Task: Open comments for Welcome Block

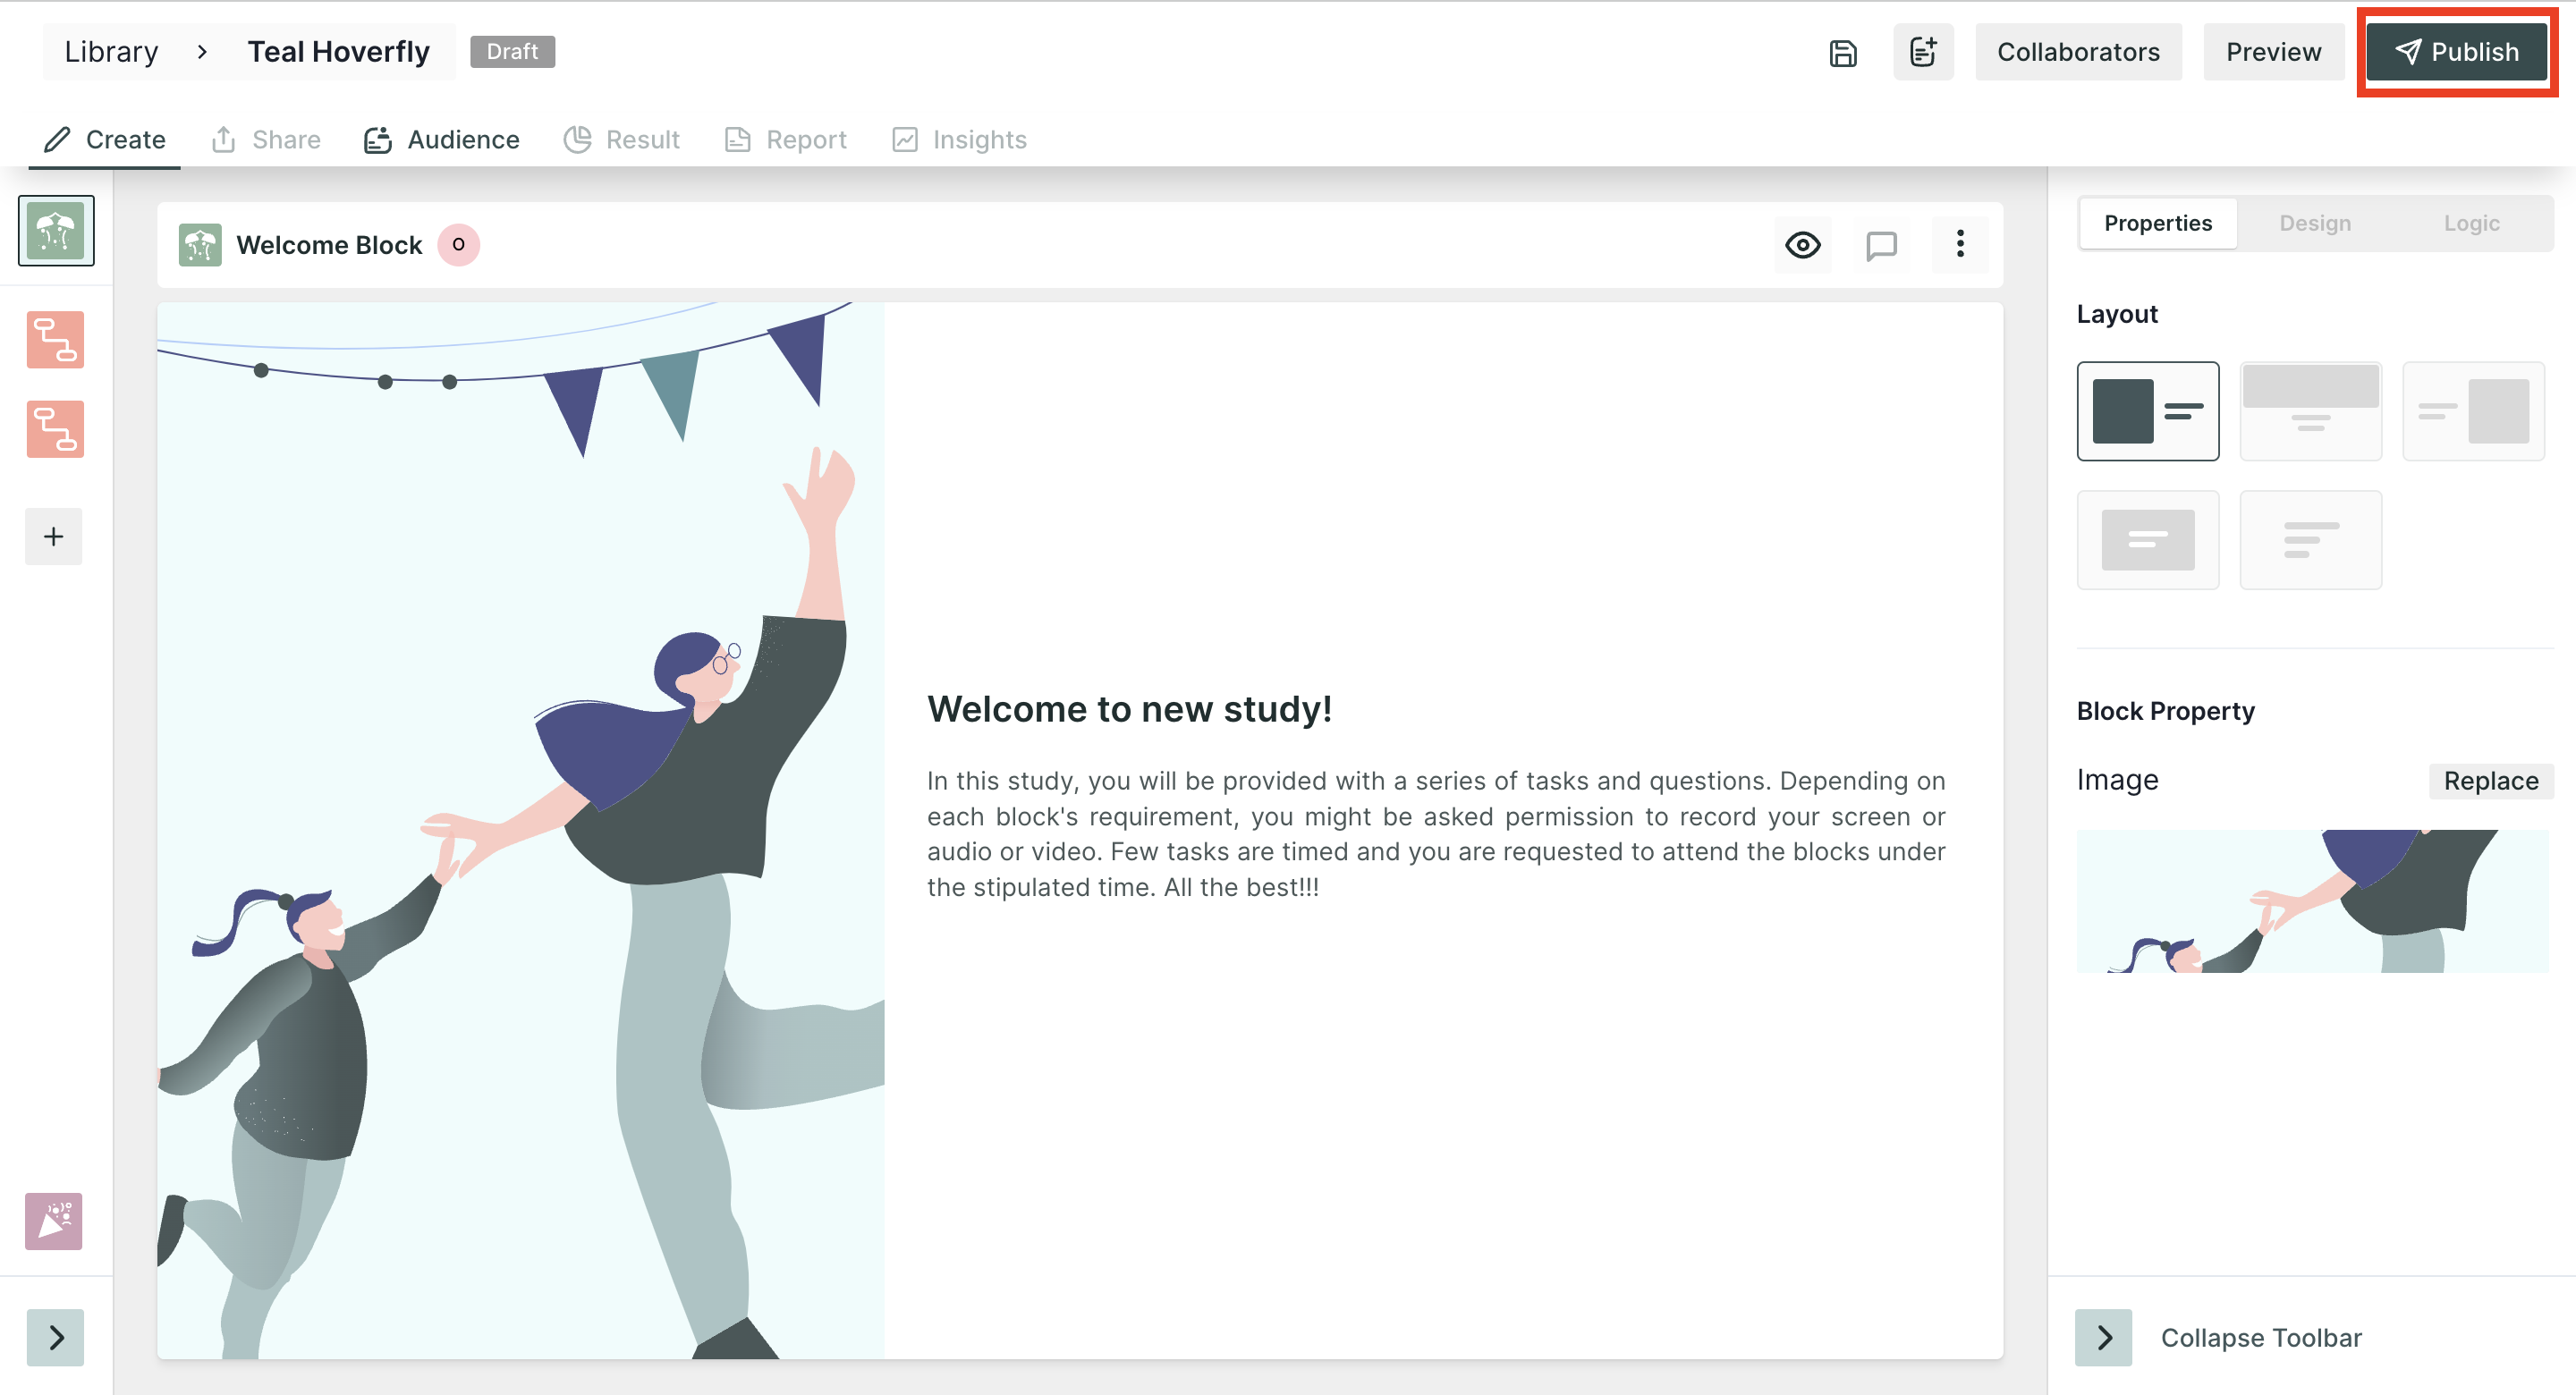Action: click(x=1881, y=245)
